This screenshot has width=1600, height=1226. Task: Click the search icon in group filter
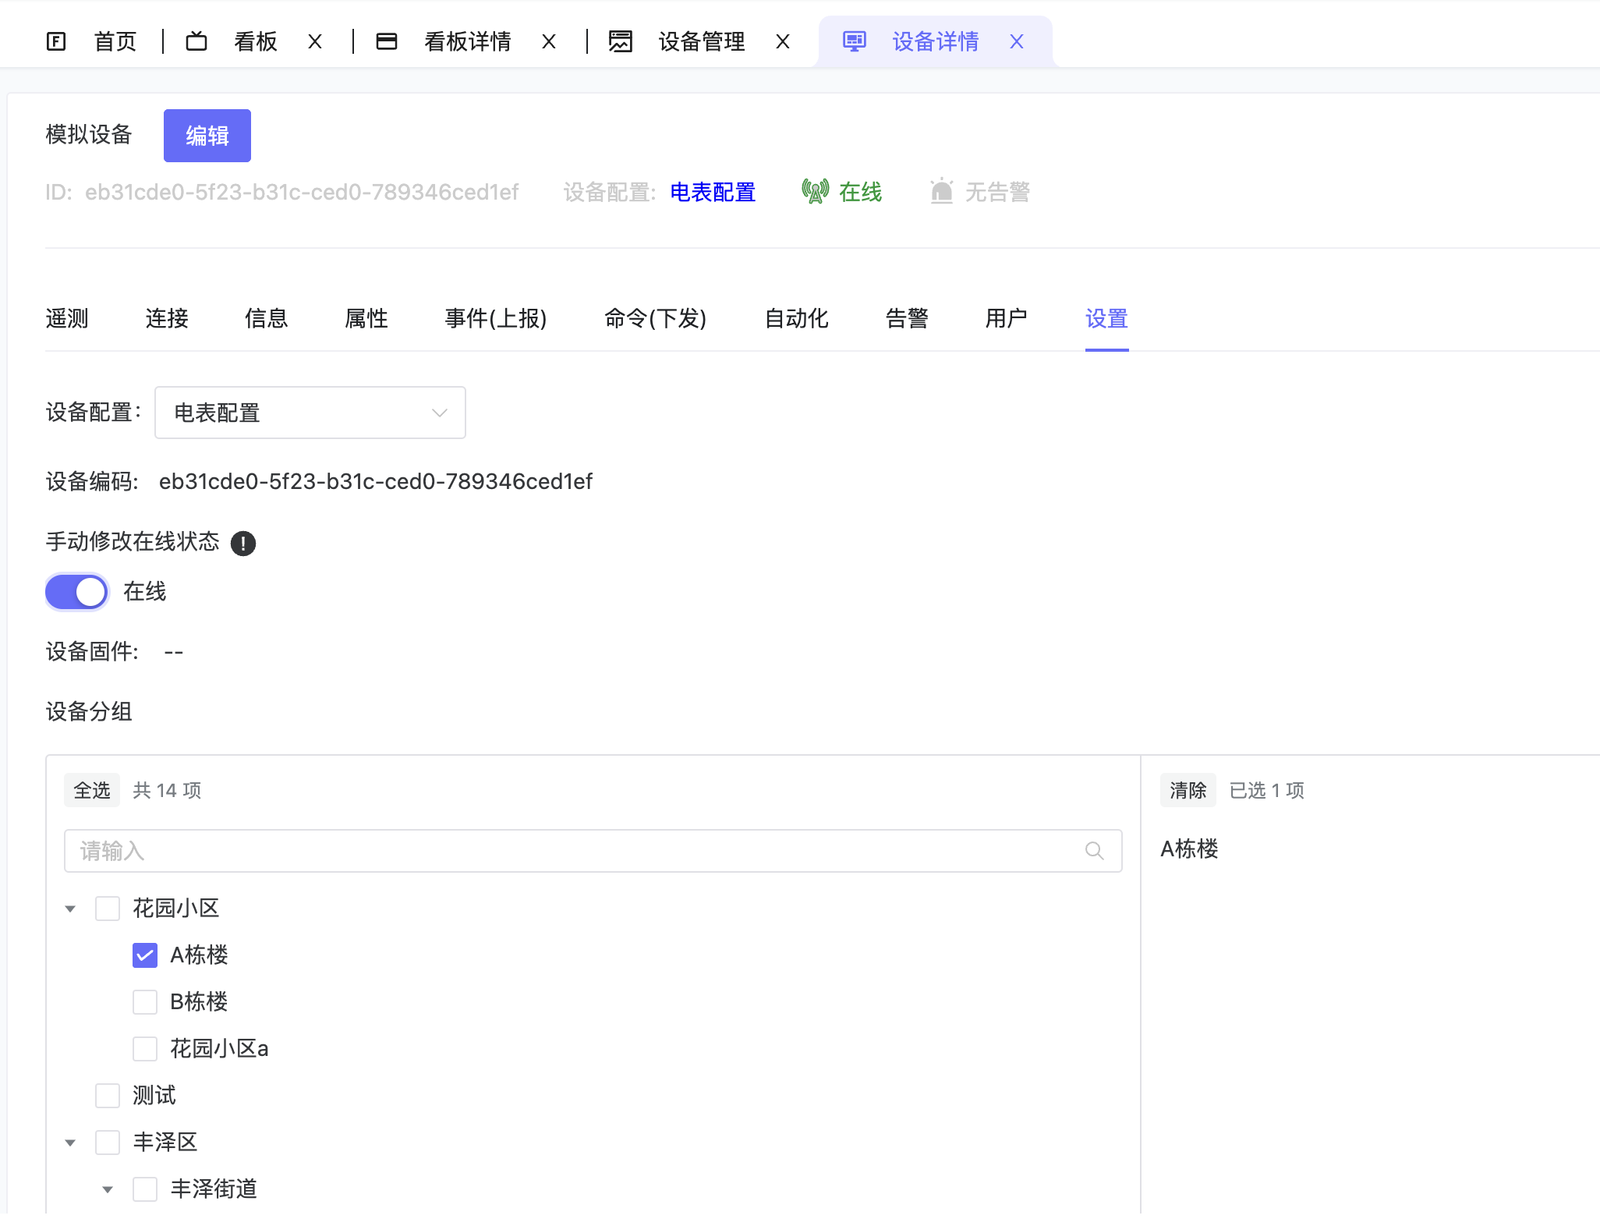coord(1094,851)
